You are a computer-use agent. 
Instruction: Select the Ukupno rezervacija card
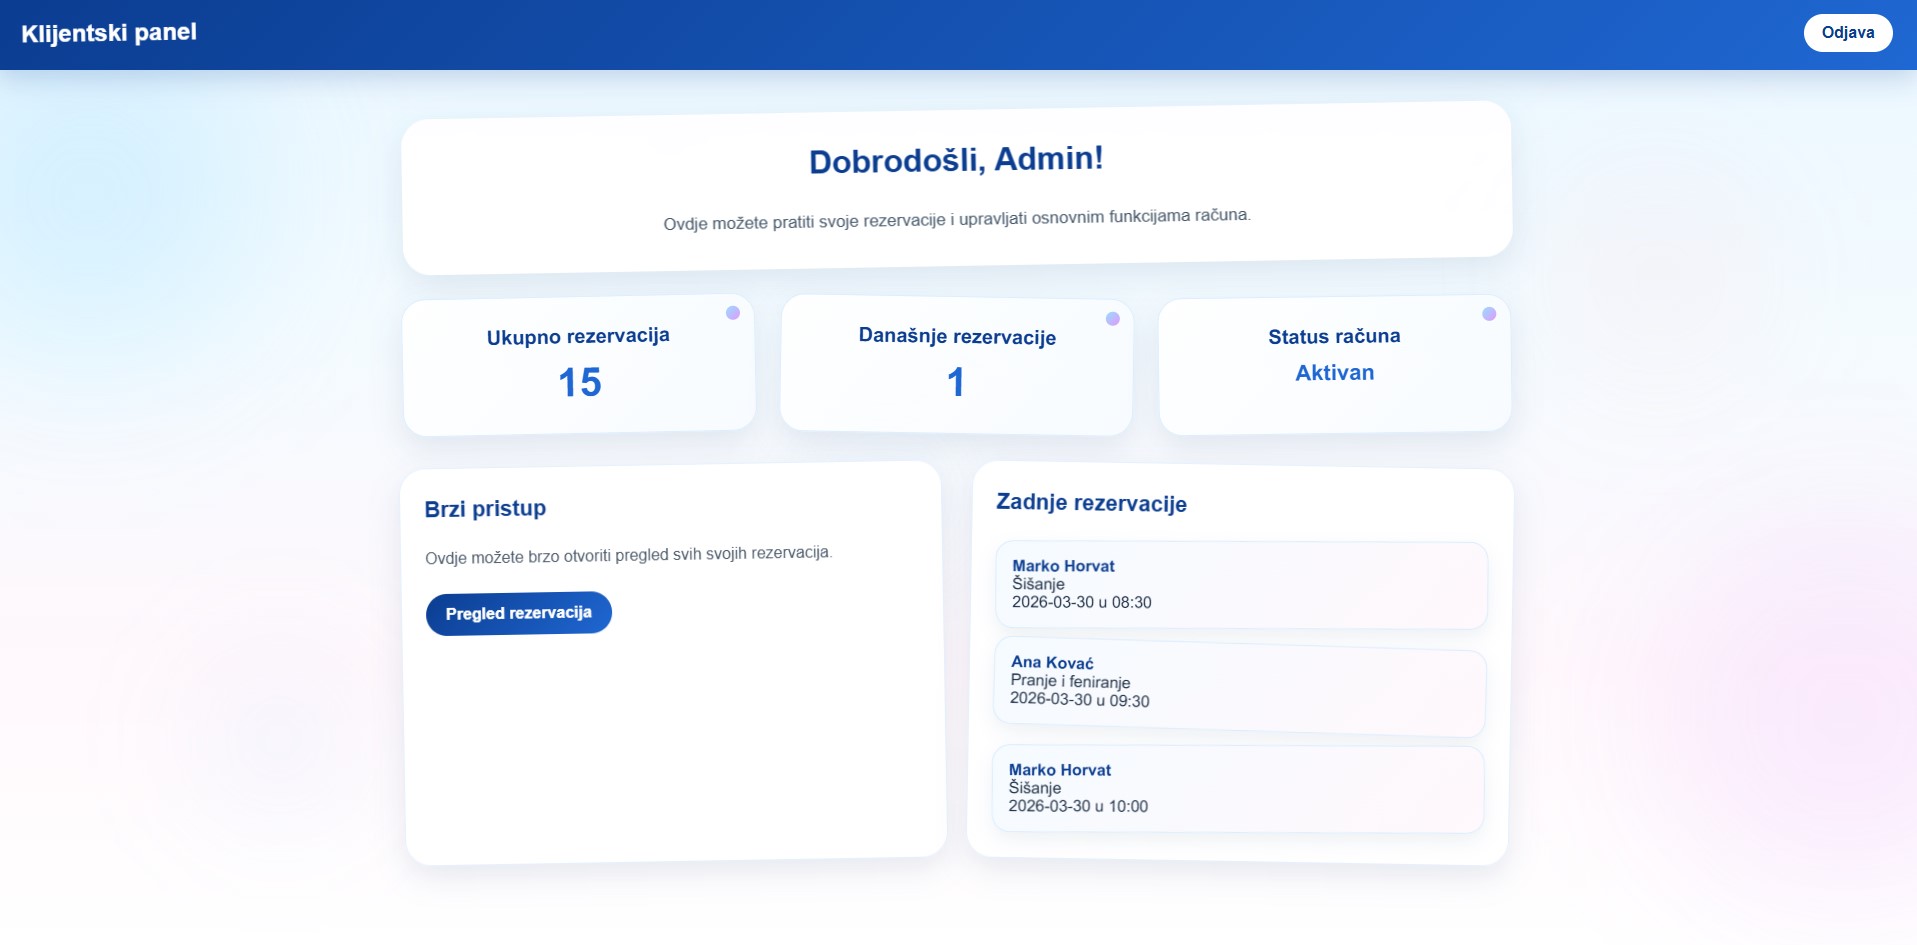(579, 365)
